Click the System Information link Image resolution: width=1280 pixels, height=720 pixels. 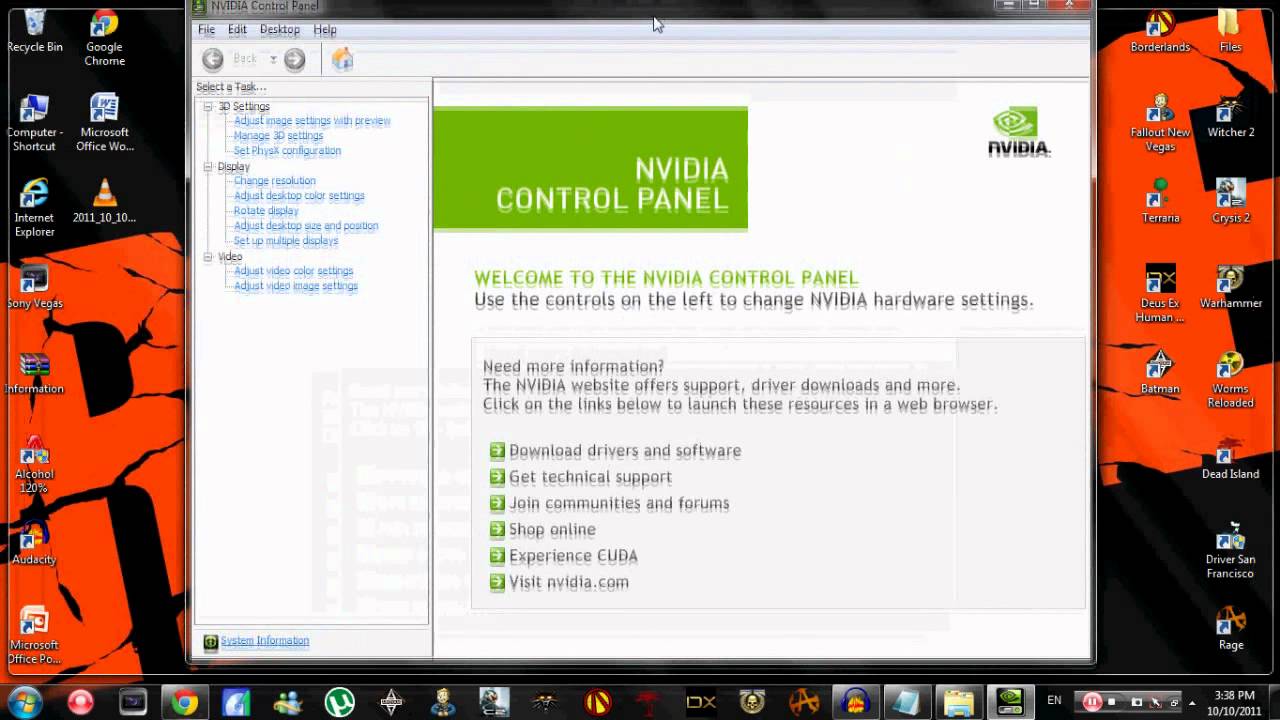point(264,641)
